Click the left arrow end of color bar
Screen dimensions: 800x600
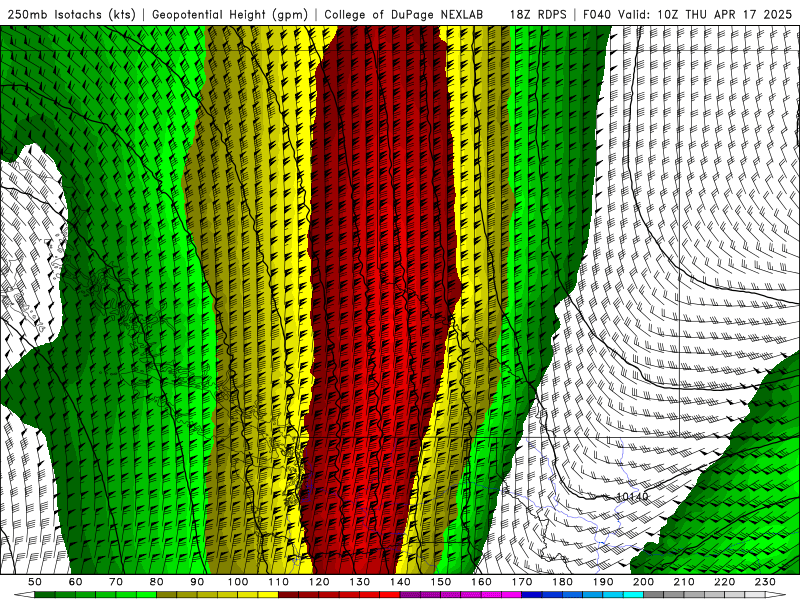pos(24,595)
